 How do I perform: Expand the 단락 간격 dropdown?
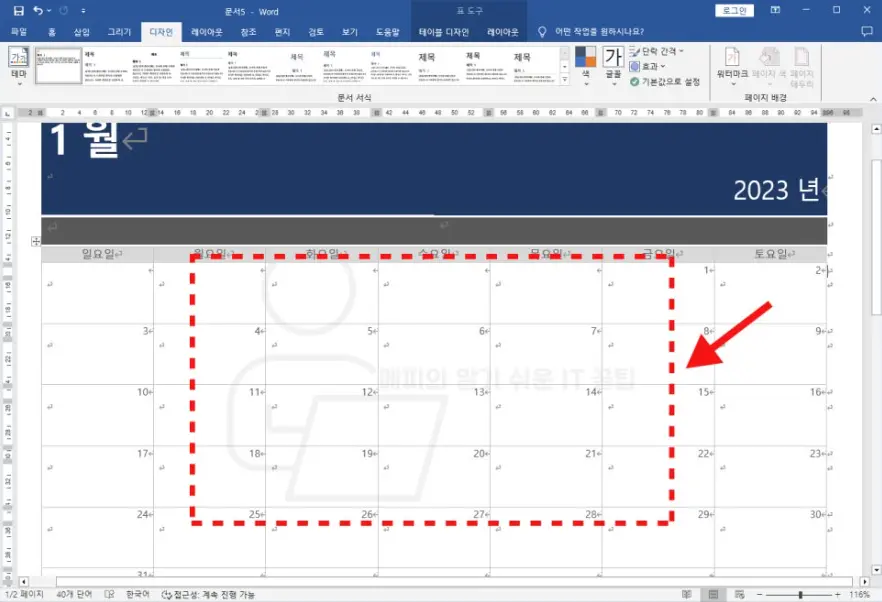pos(661,51)
